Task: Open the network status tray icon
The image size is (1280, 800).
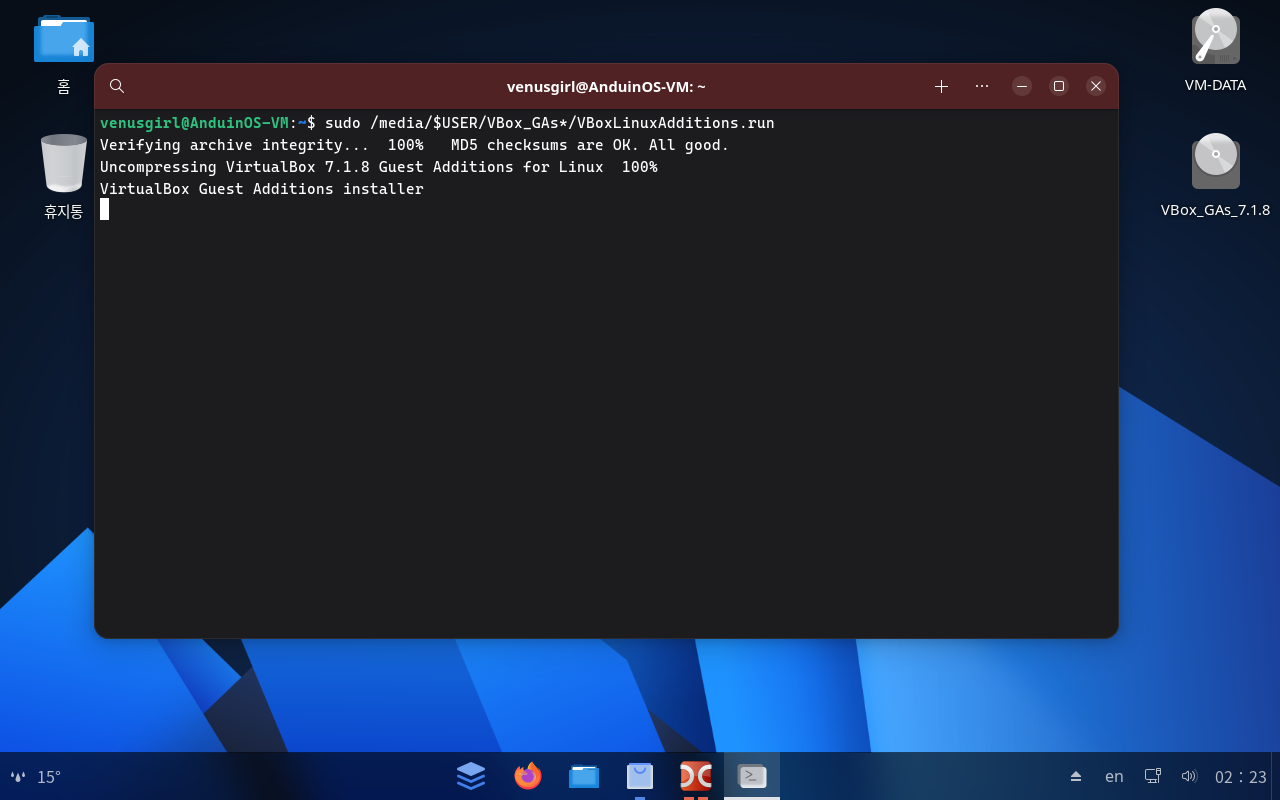Action: 1152,776
